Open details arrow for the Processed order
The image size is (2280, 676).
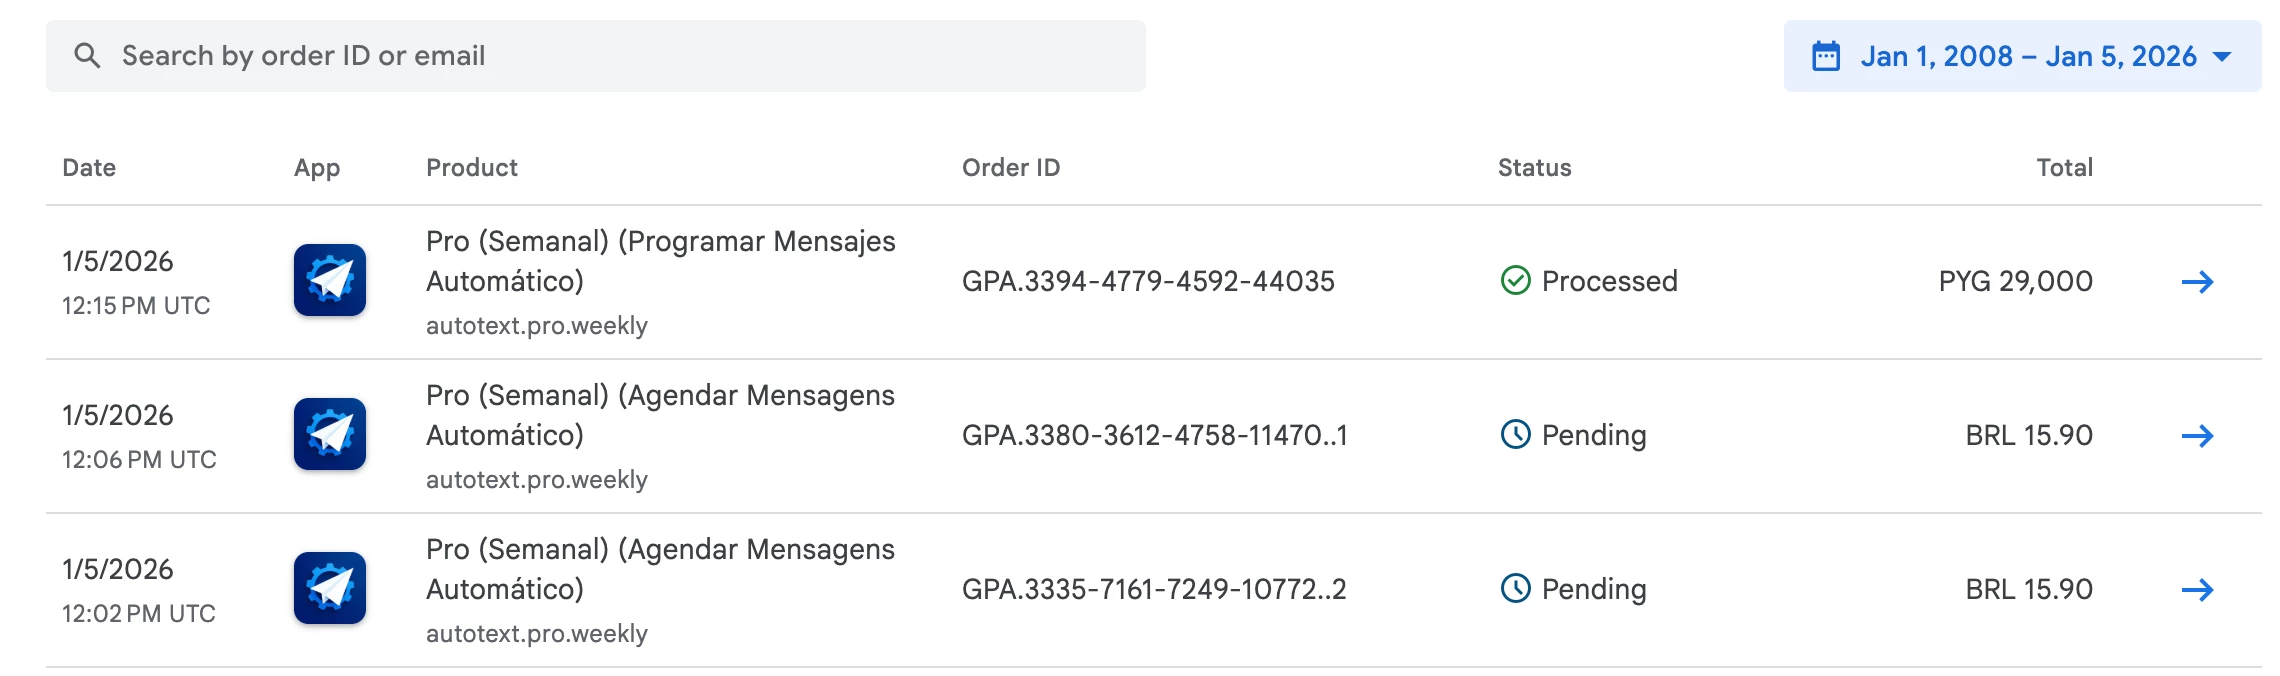click(2197, 282)
